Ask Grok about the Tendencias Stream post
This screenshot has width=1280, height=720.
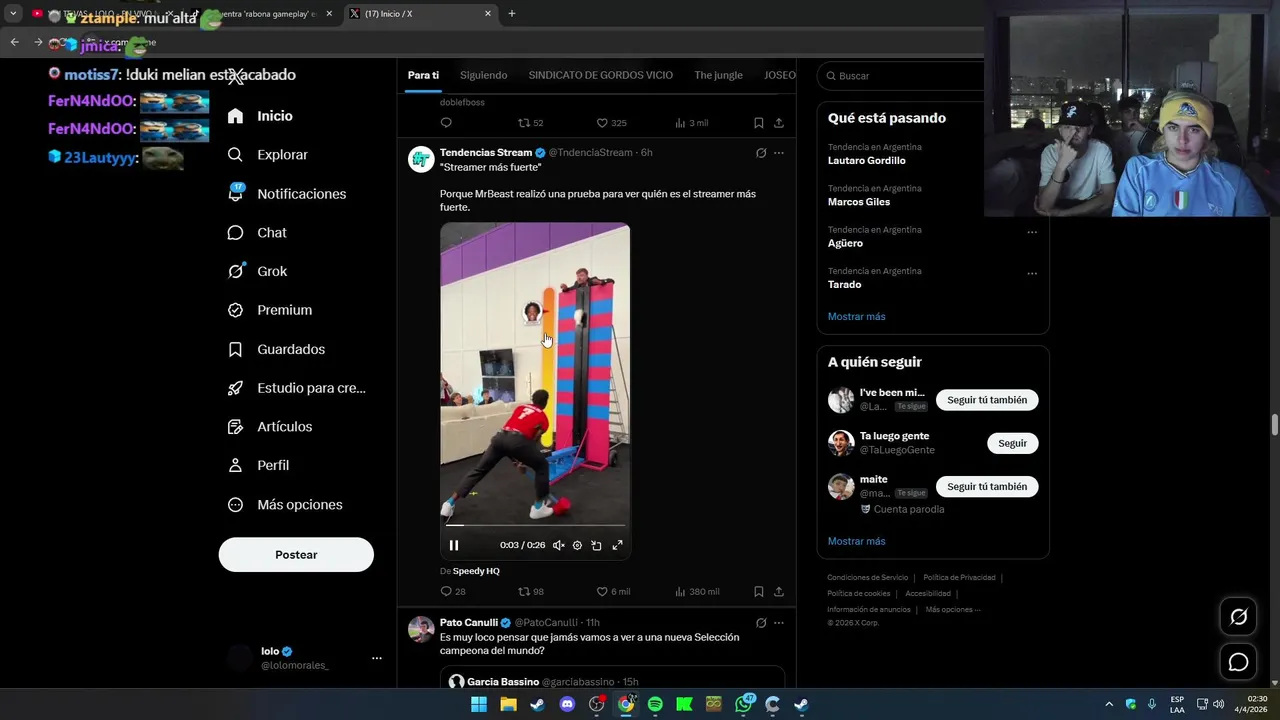tap(761, 153)
